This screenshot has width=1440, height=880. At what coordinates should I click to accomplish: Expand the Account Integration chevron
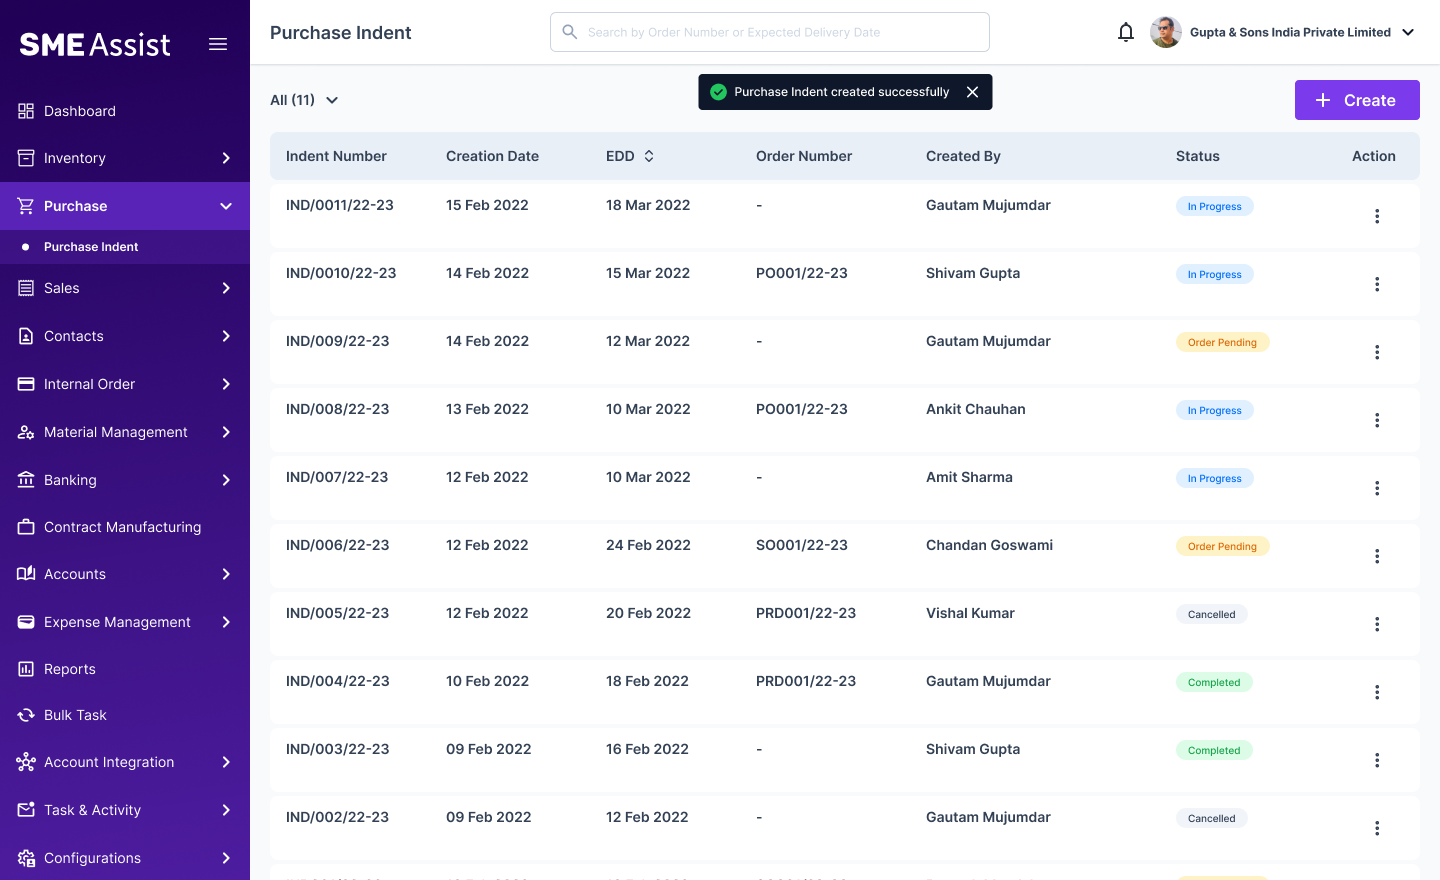coord(226,762)
